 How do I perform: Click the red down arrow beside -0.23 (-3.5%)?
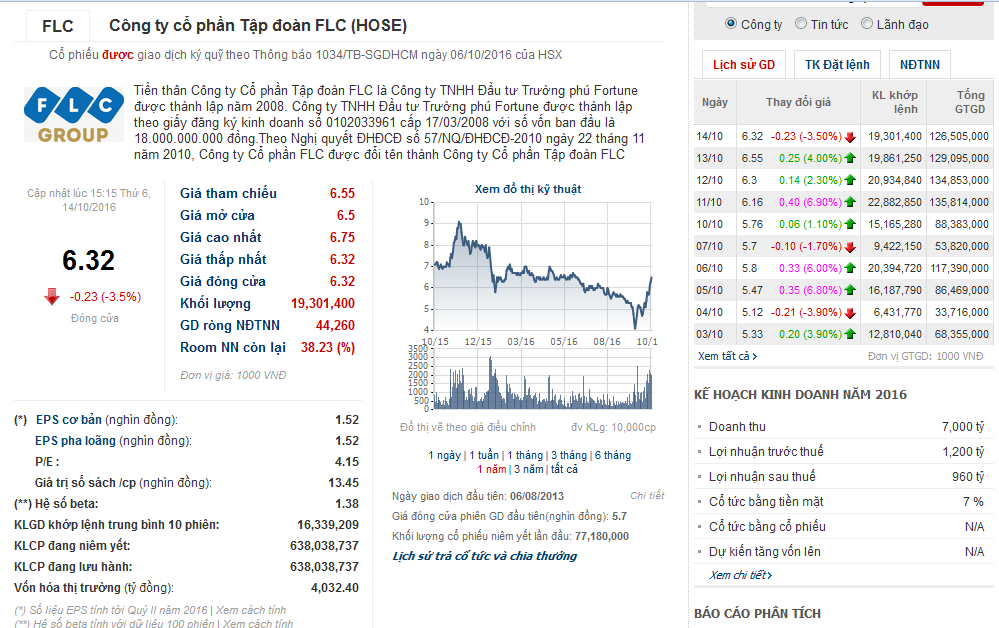click(x=52, y=296)
